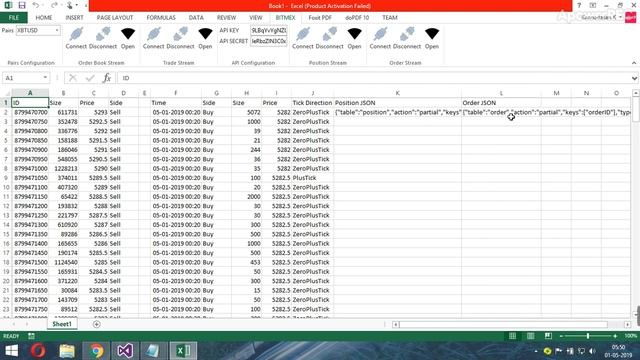
Task: Select the Order JSON header cell
Action: click(x=501, y=103)
